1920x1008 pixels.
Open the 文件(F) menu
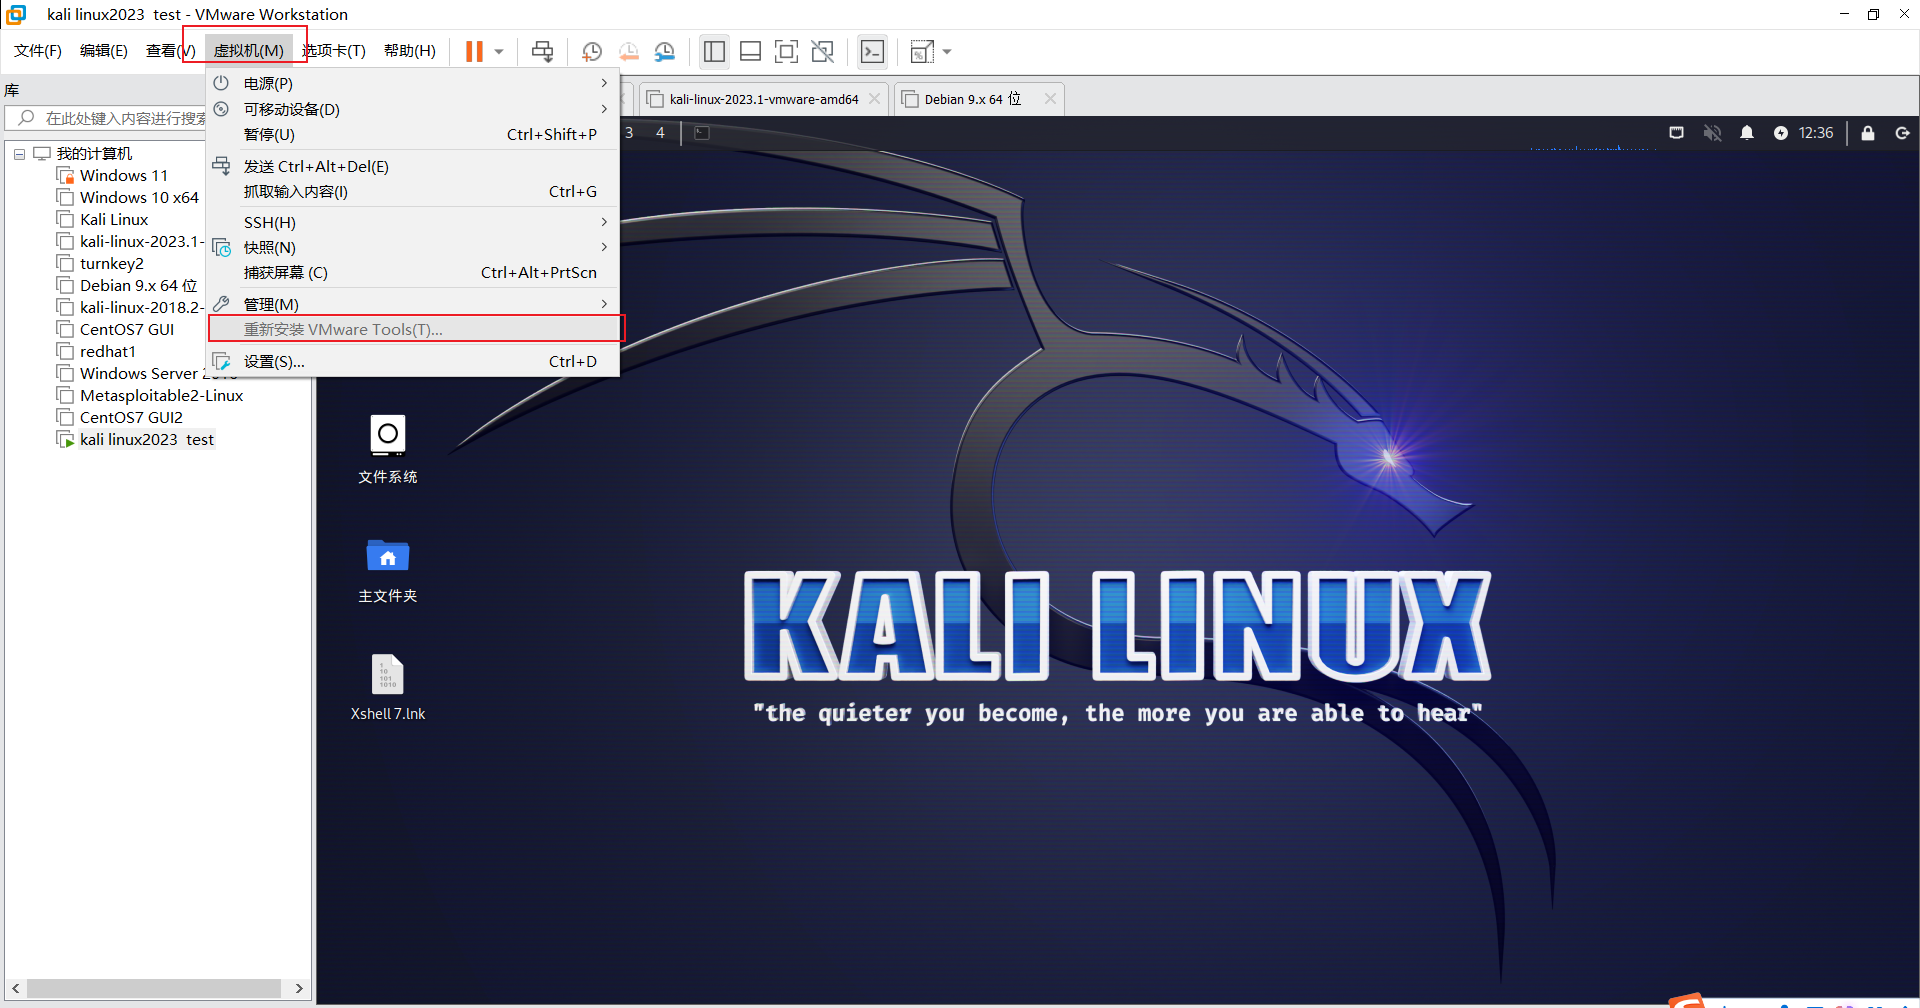38,51
